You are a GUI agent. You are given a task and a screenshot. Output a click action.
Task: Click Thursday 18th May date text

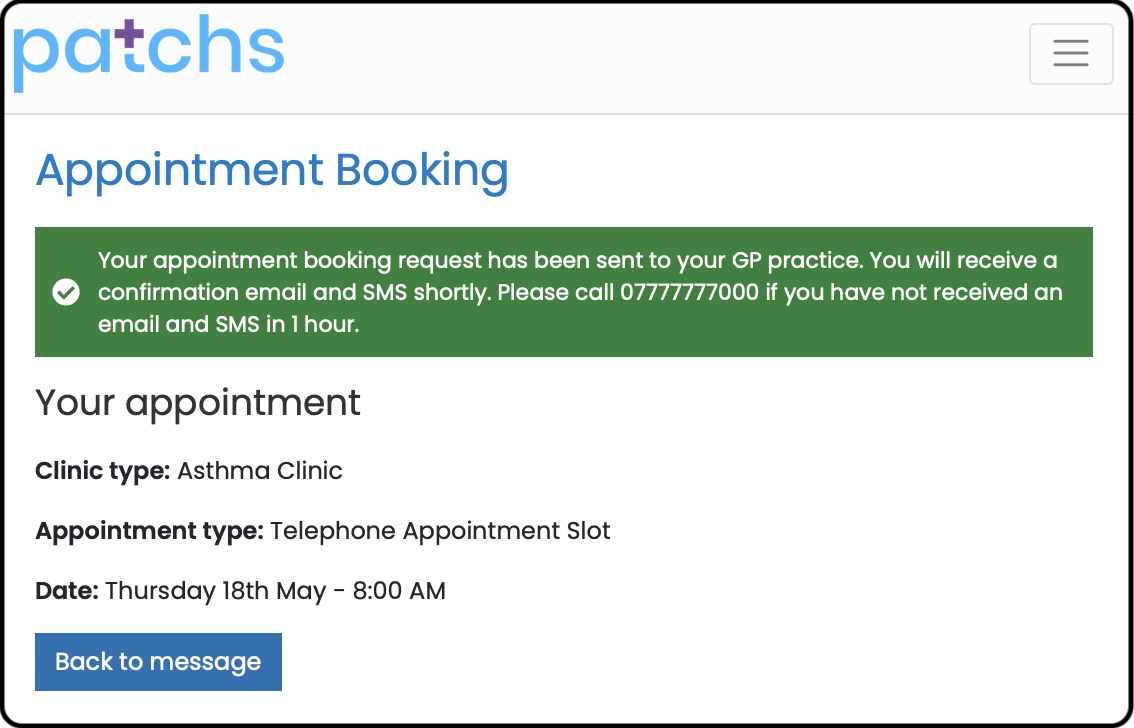[x=216, y=591]
